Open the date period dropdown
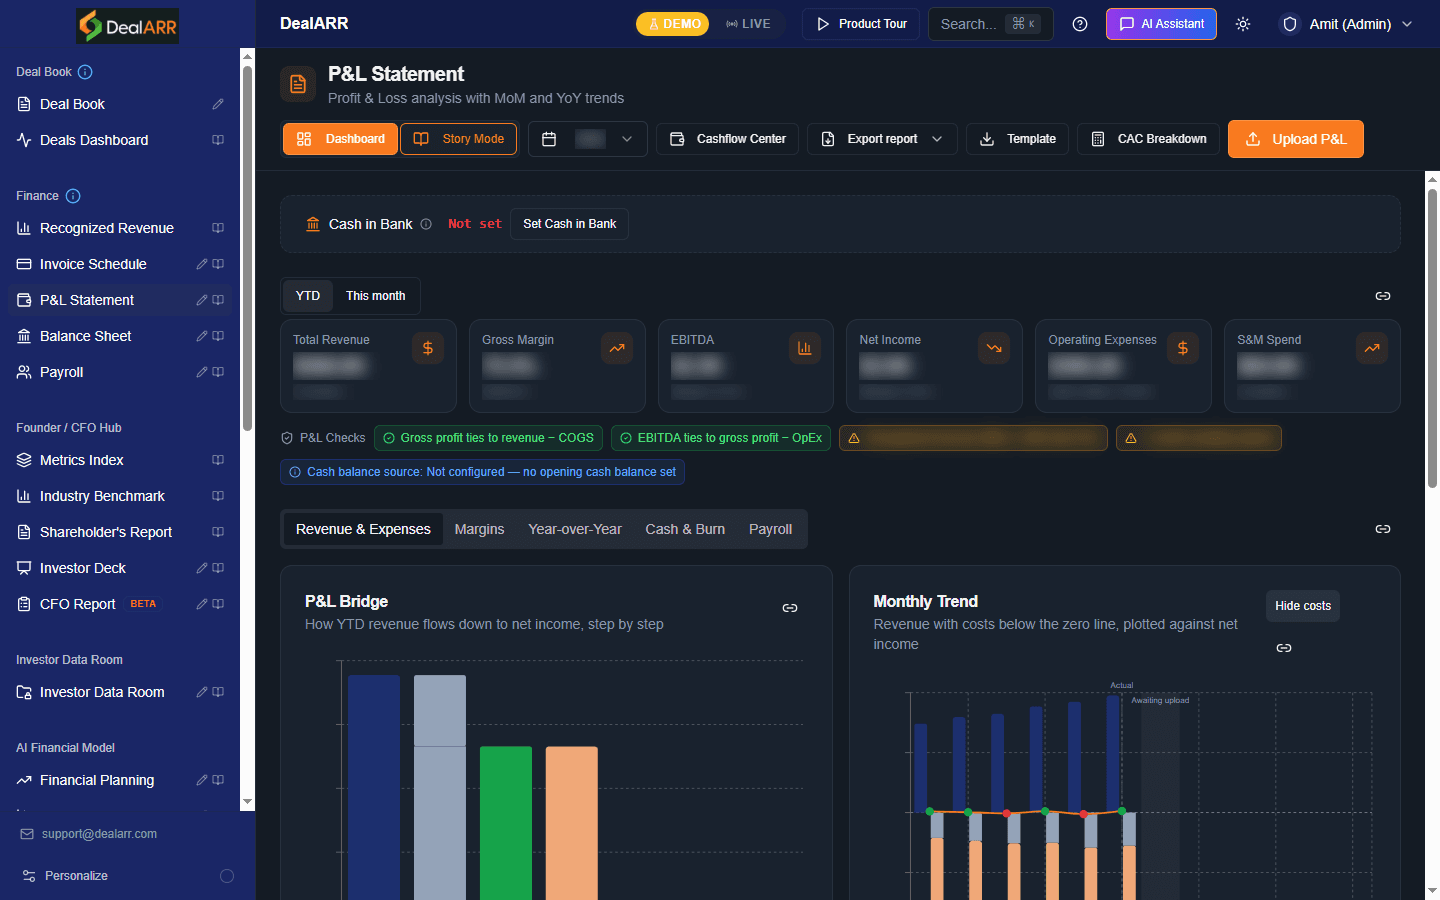This screenshot has width=1440, height=900. click(588, 139)
